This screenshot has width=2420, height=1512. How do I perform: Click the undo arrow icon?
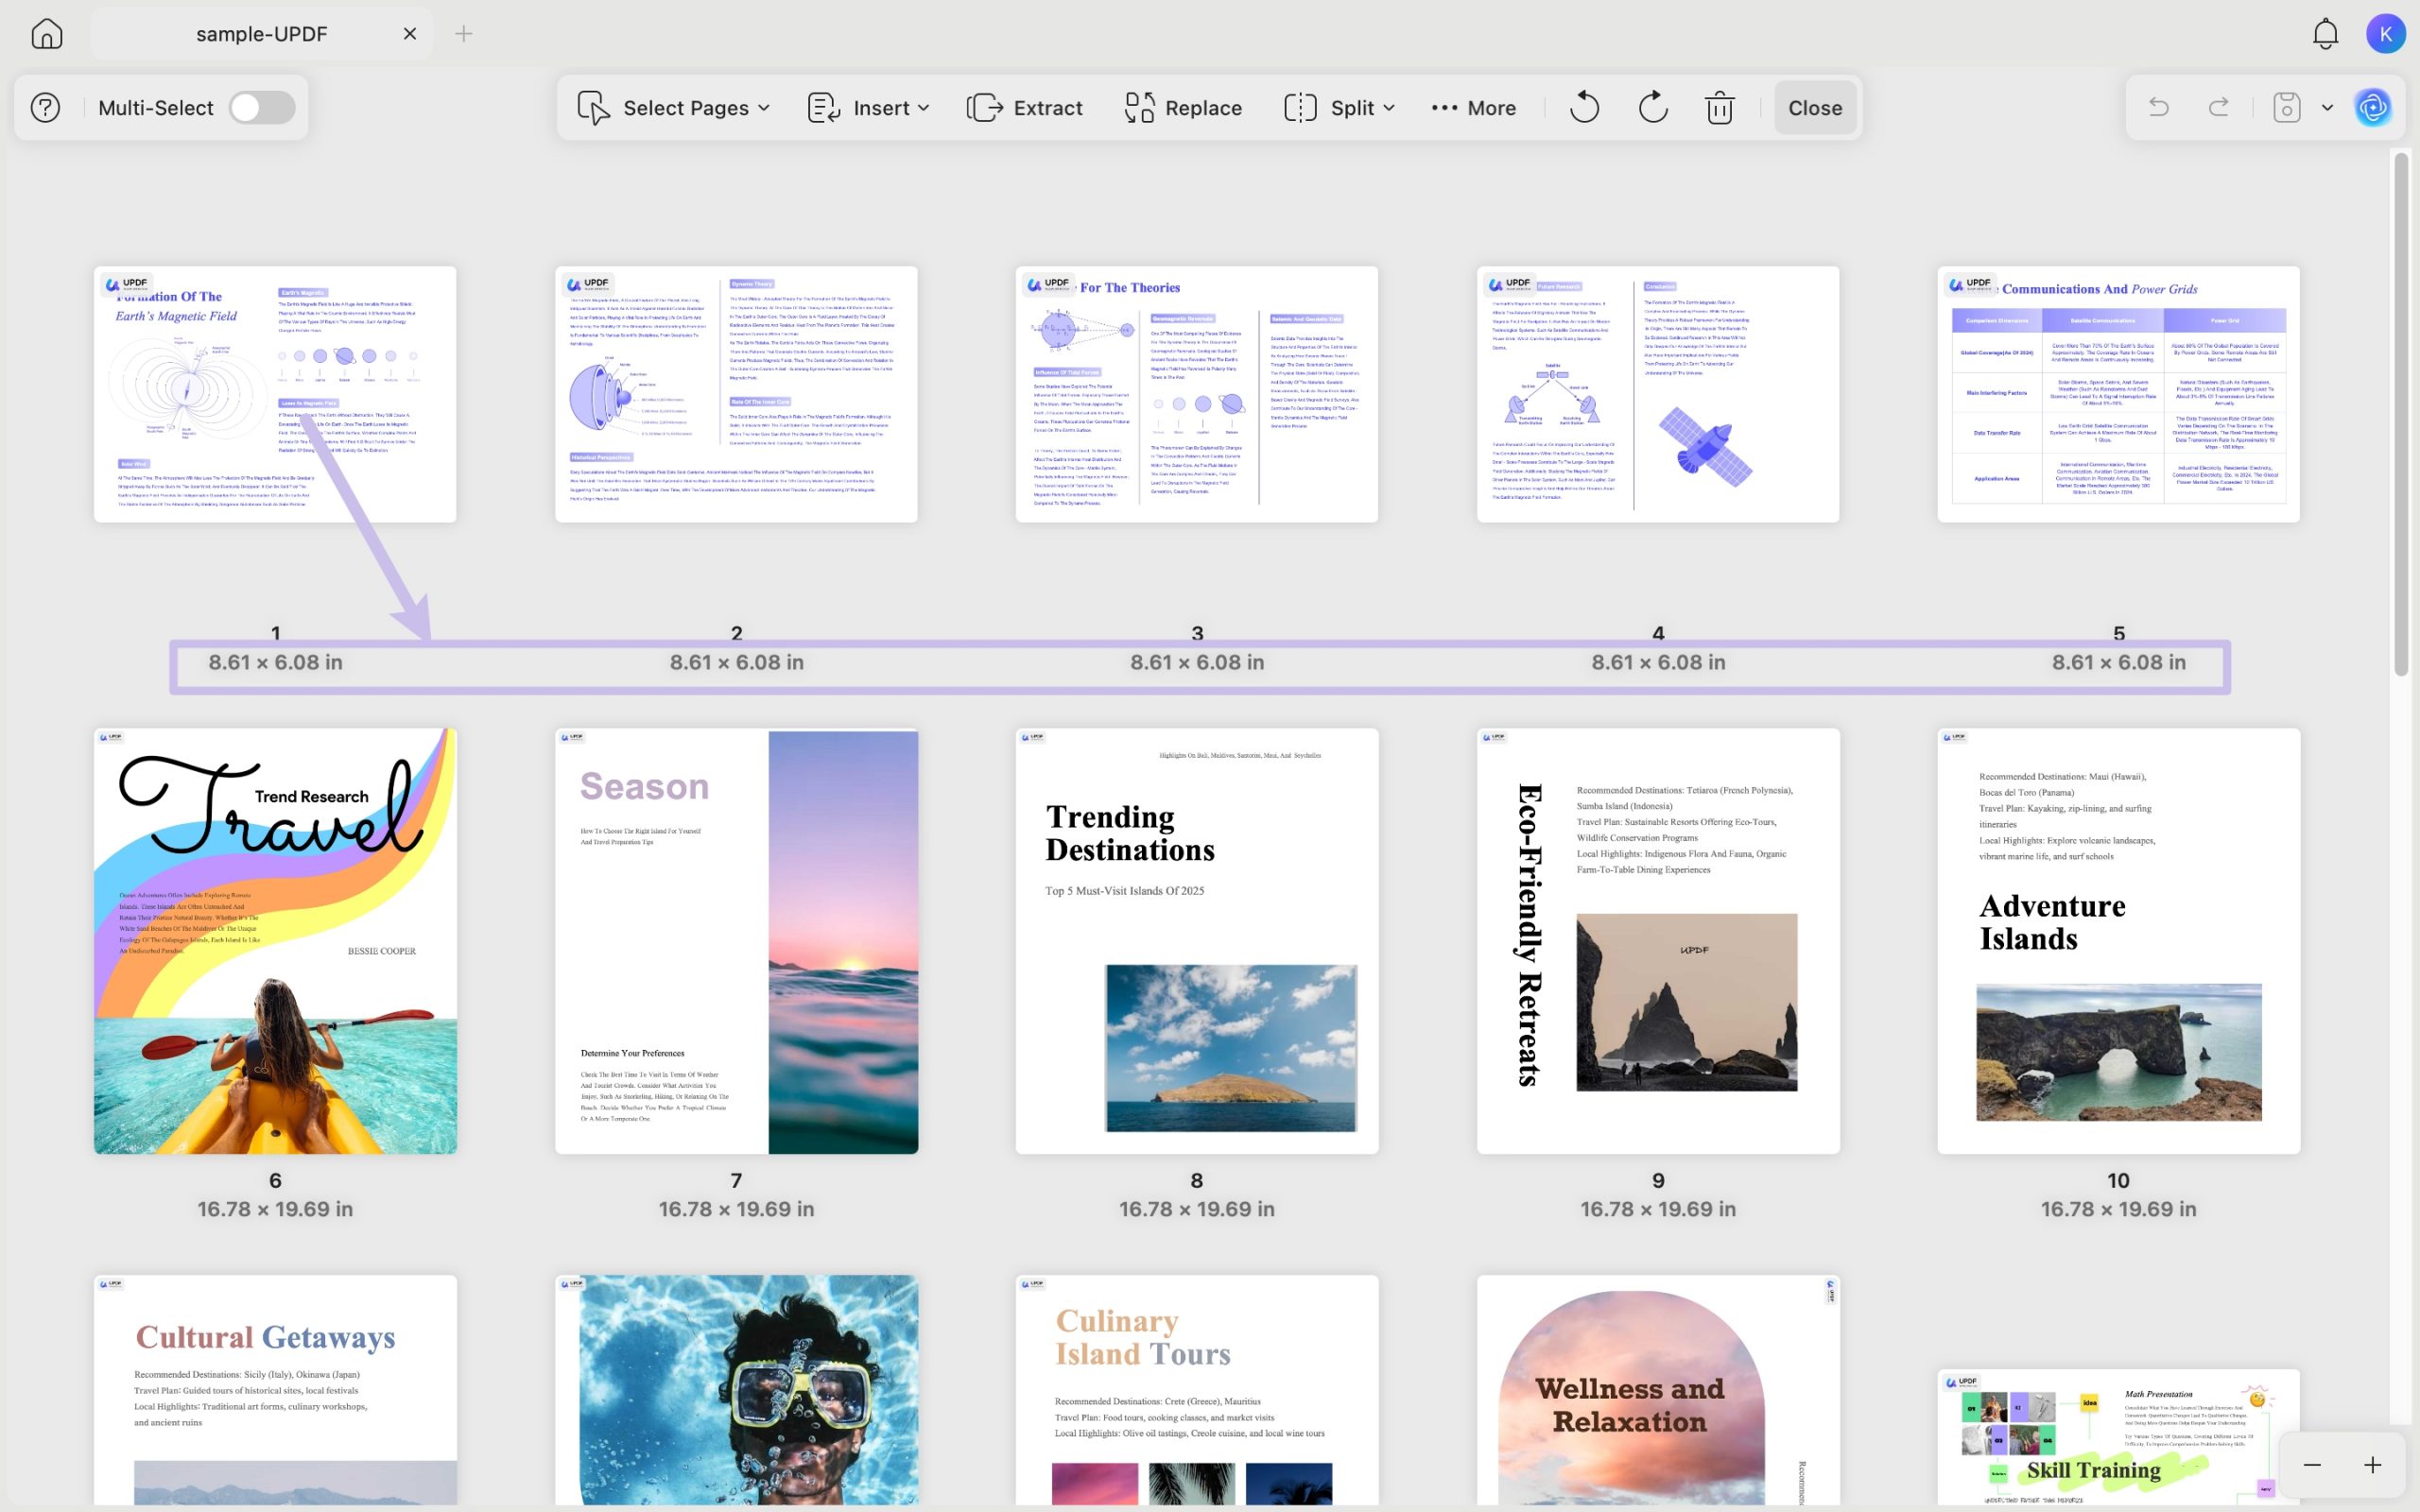click(x=2159, y=107)
